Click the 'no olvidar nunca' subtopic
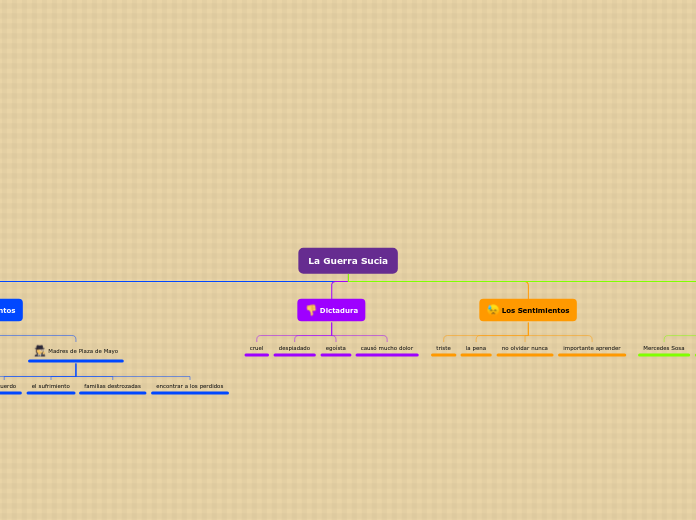696x520 pixels. tap(525, 349)
